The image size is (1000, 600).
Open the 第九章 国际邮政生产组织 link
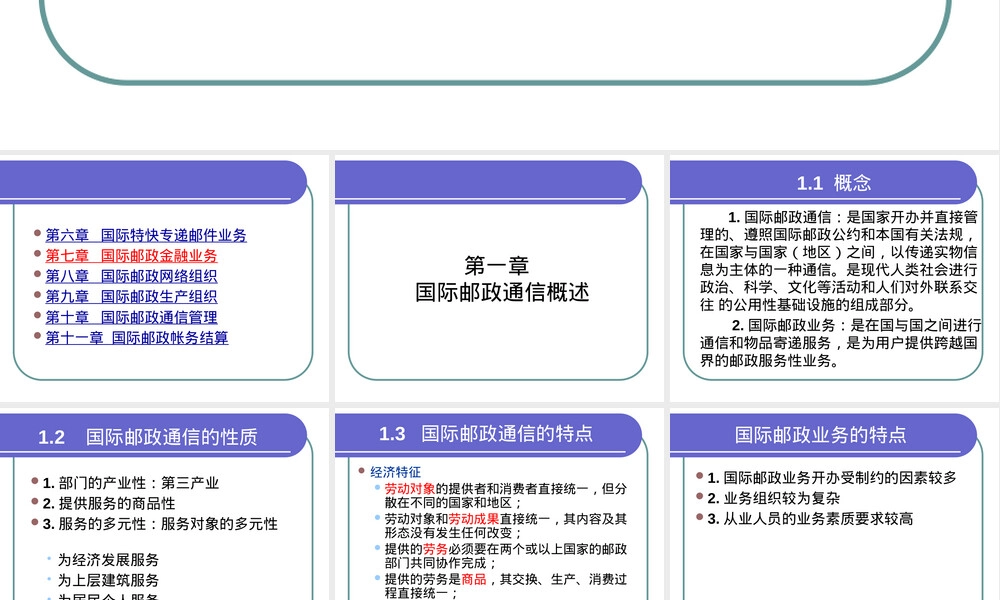131,296
